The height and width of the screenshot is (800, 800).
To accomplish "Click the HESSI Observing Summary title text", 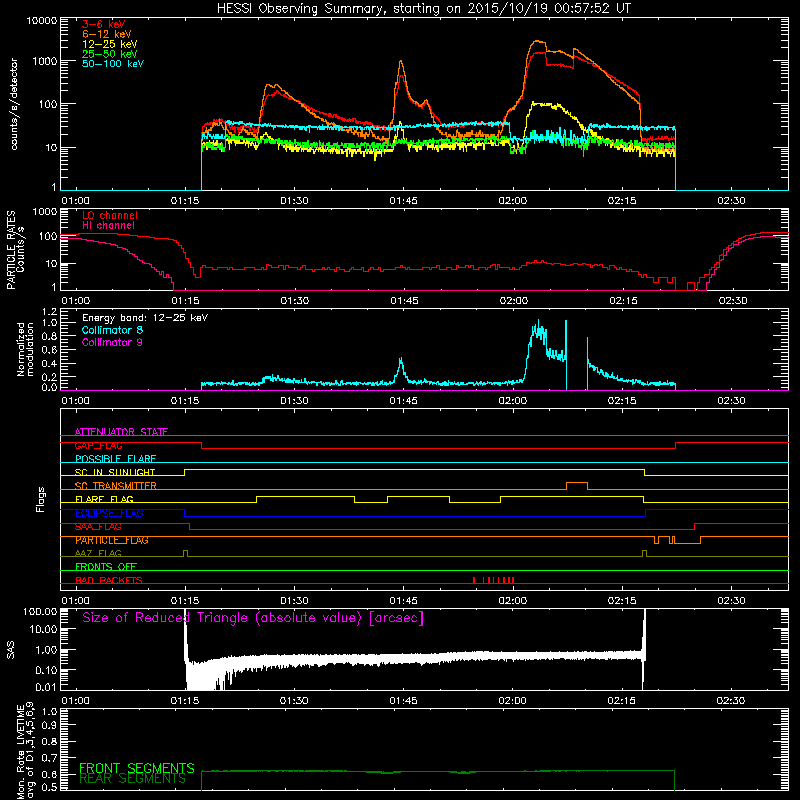I will click(x=424, y=9).
